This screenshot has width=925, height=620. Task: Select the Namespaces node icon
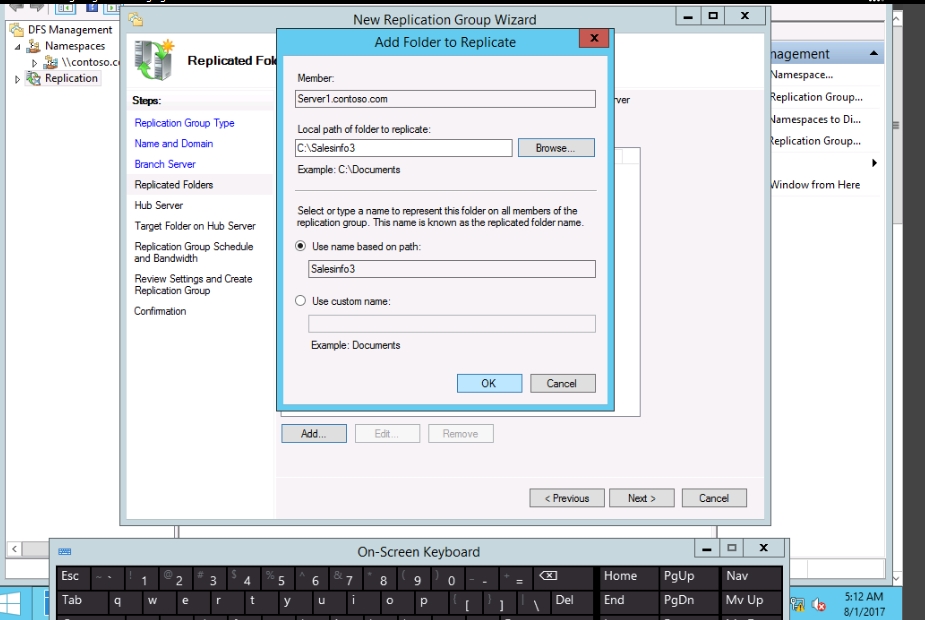pyautogui.click(x=34, y=46)
